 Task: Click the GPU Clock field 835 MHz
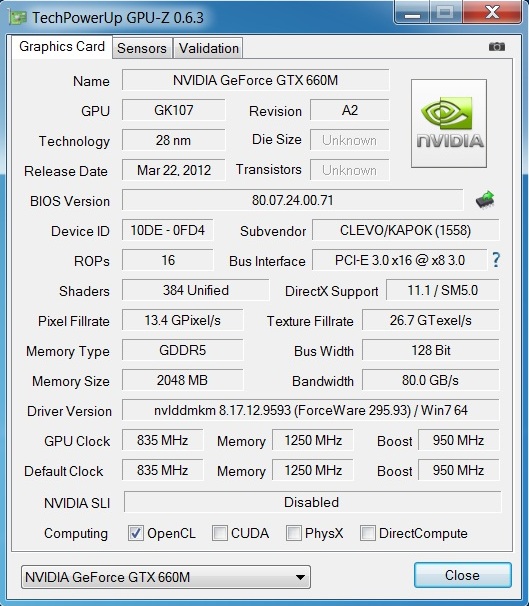click(x=162, y=440)
